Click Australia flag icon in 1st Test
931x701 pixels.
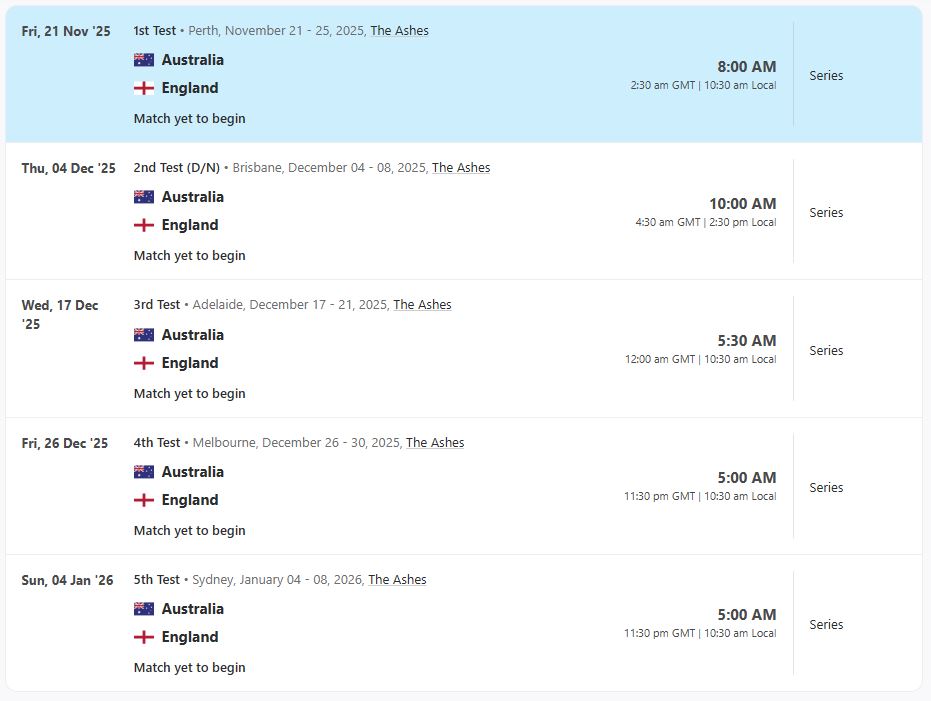click(x=144, y=60)
